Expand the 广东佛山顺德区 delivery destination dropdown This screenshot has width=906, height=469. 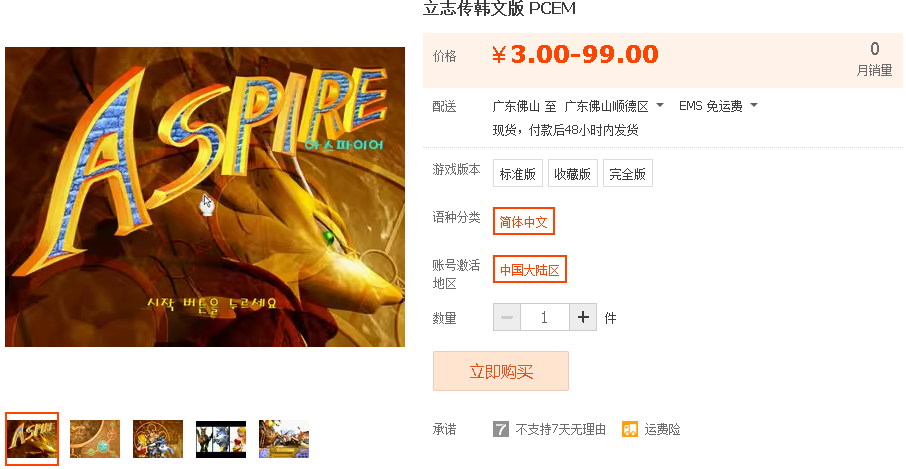tap(614, 106)
